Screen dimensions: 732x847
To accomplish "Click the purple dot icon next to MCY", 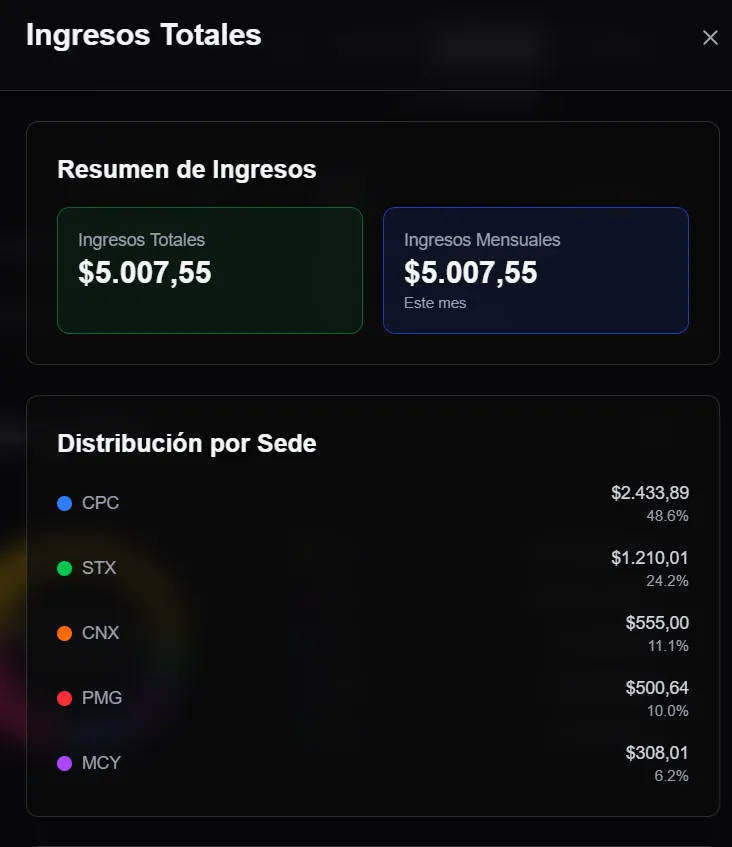I will tap(62, 763).
